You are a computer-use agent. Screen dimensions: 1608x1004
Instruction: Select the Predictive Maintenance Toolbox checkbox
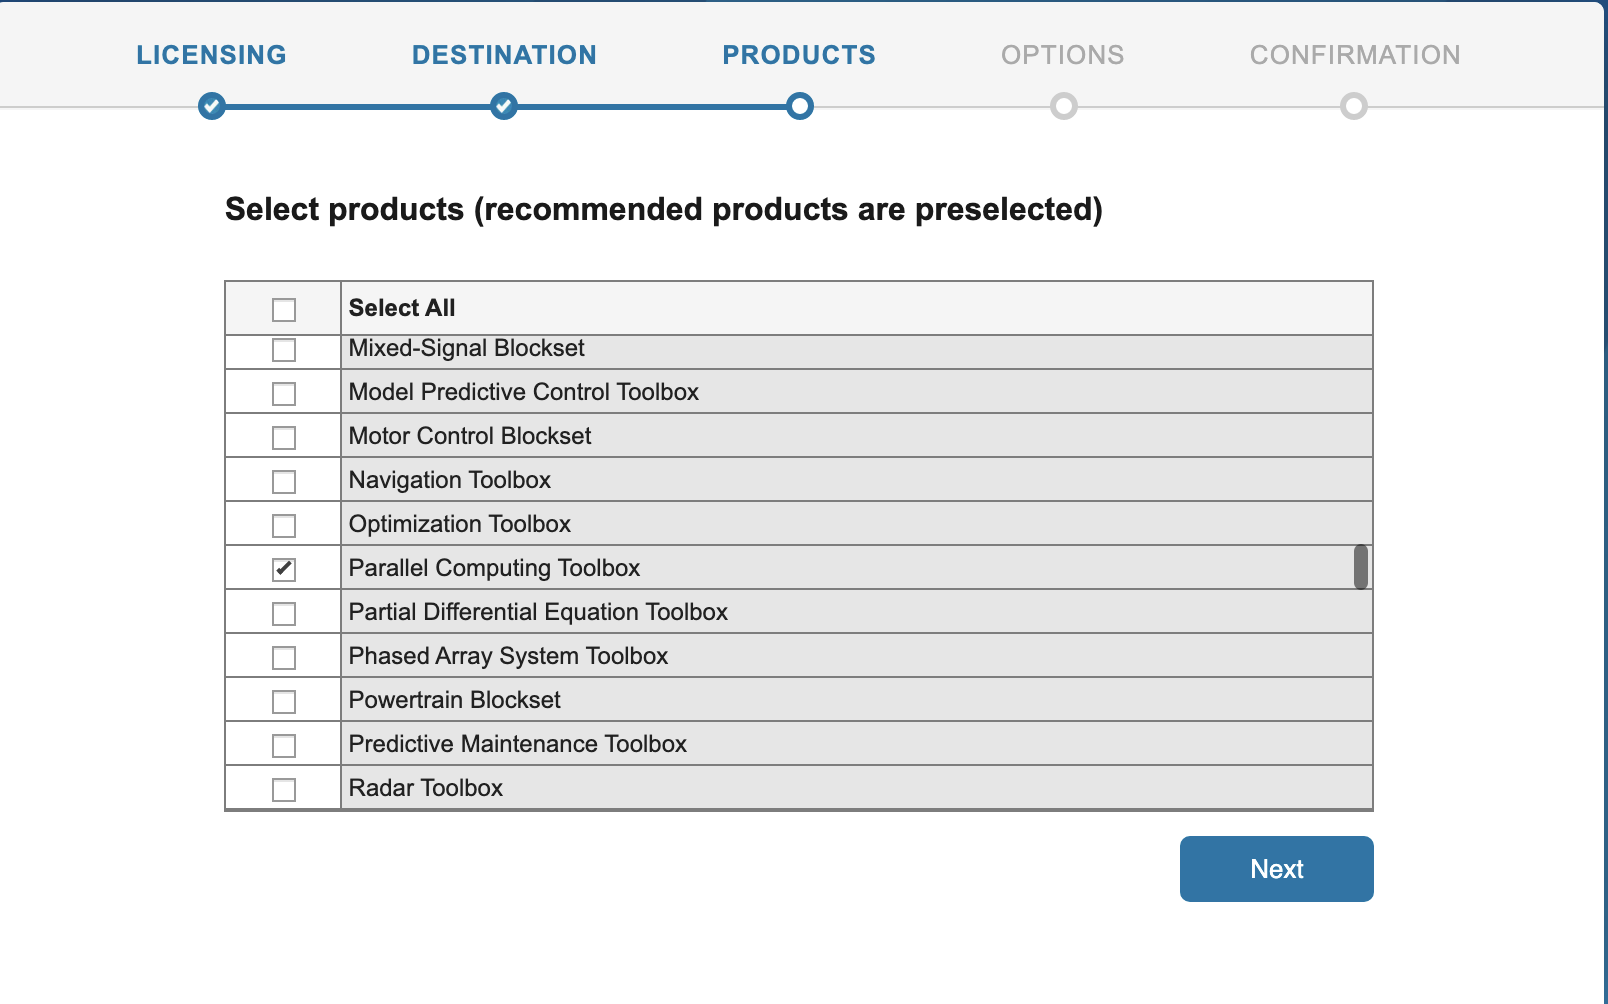tap(283, 743)
